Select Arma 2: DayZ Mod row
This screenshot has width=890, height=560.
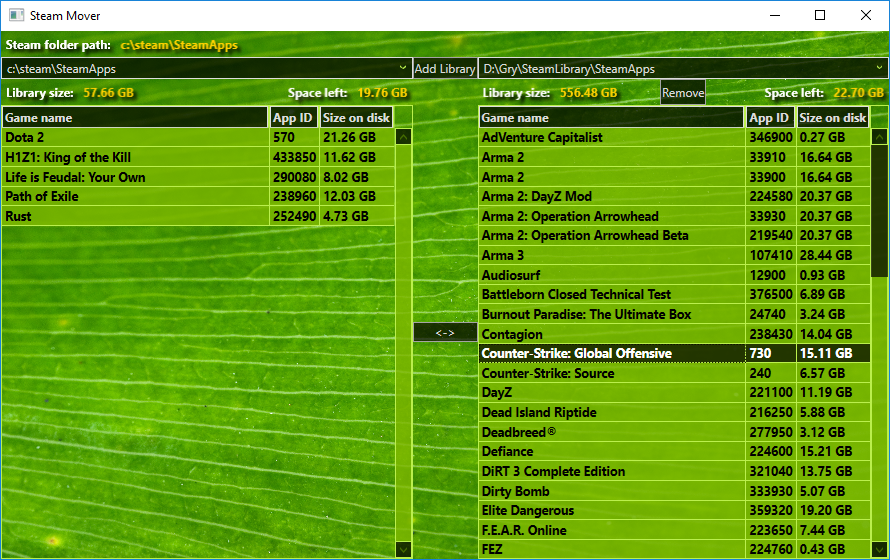674,196
